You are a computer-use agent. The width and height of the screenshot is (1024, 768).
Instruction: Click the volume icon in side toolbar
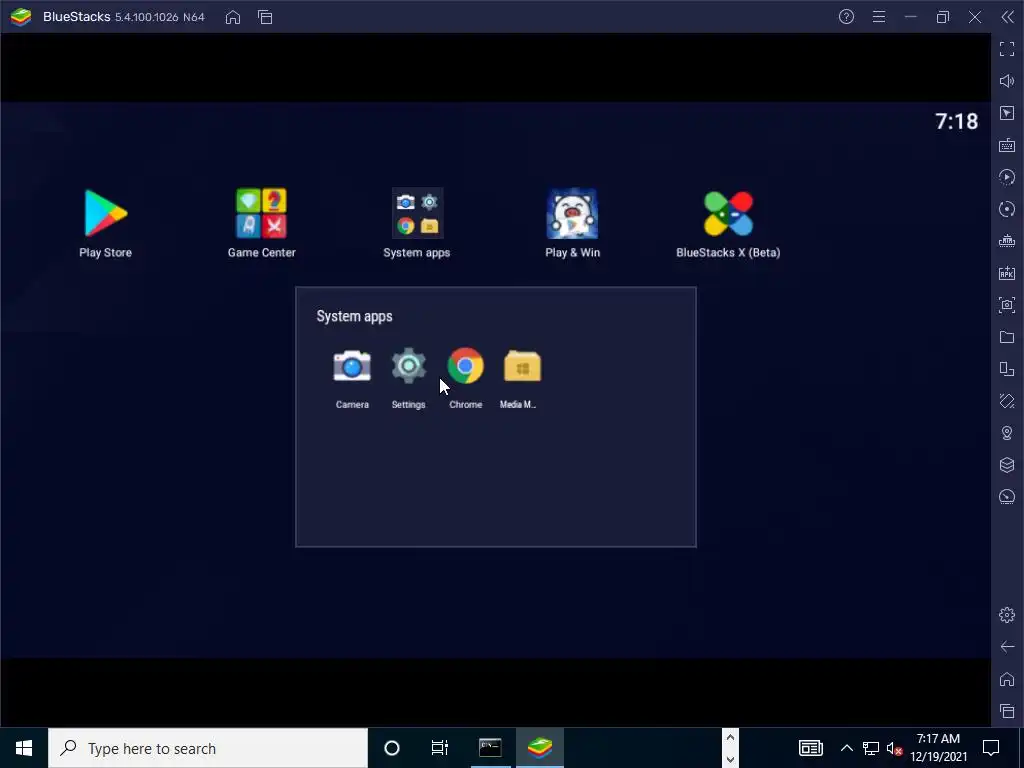pyautogui.click(x=1007, y=81)
